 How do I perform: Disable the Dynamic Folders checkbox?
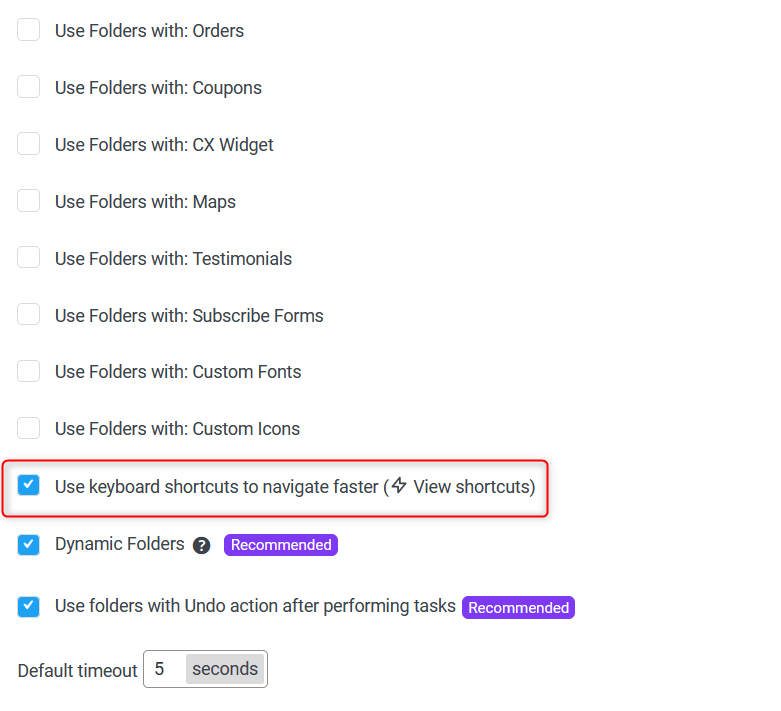click(28, 545)
